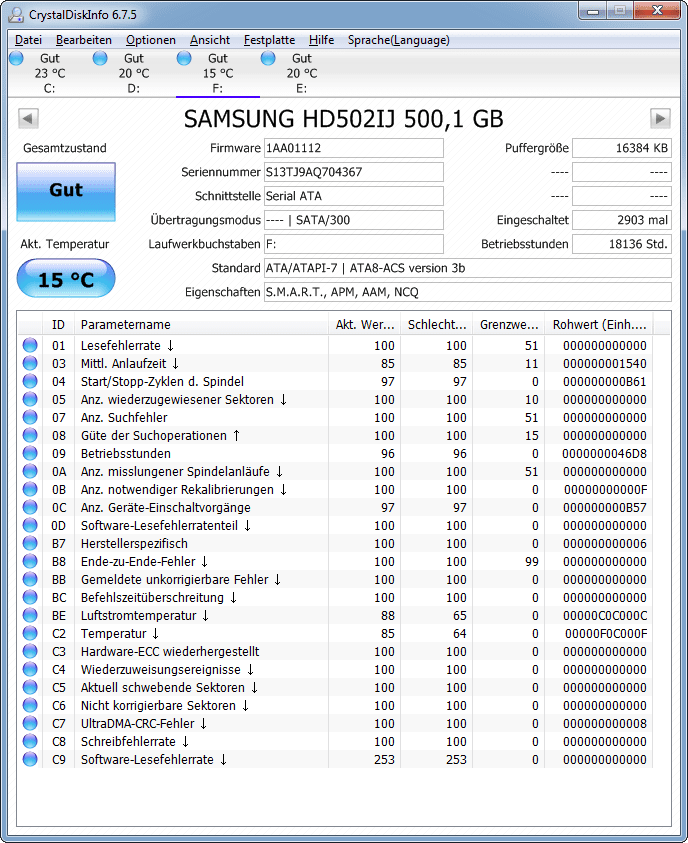Click status icon of wiederzugewiesener Sektoren row
Image resolution: width=688 pixels, height=843 pixels.
(30, 399)
